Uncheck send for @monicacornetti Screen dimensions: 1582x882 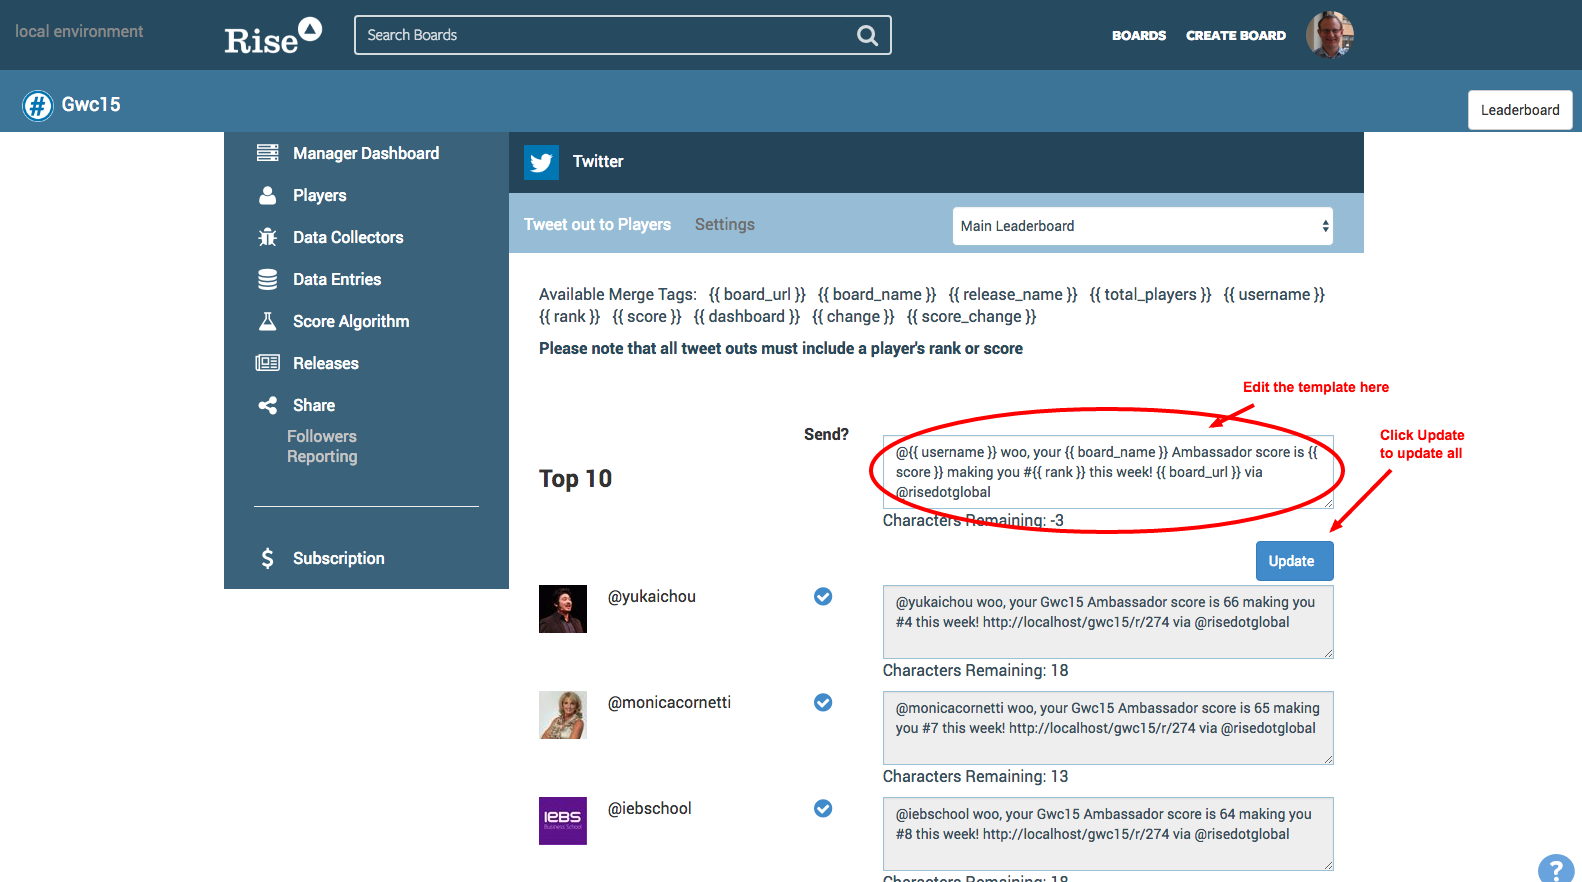823,702
